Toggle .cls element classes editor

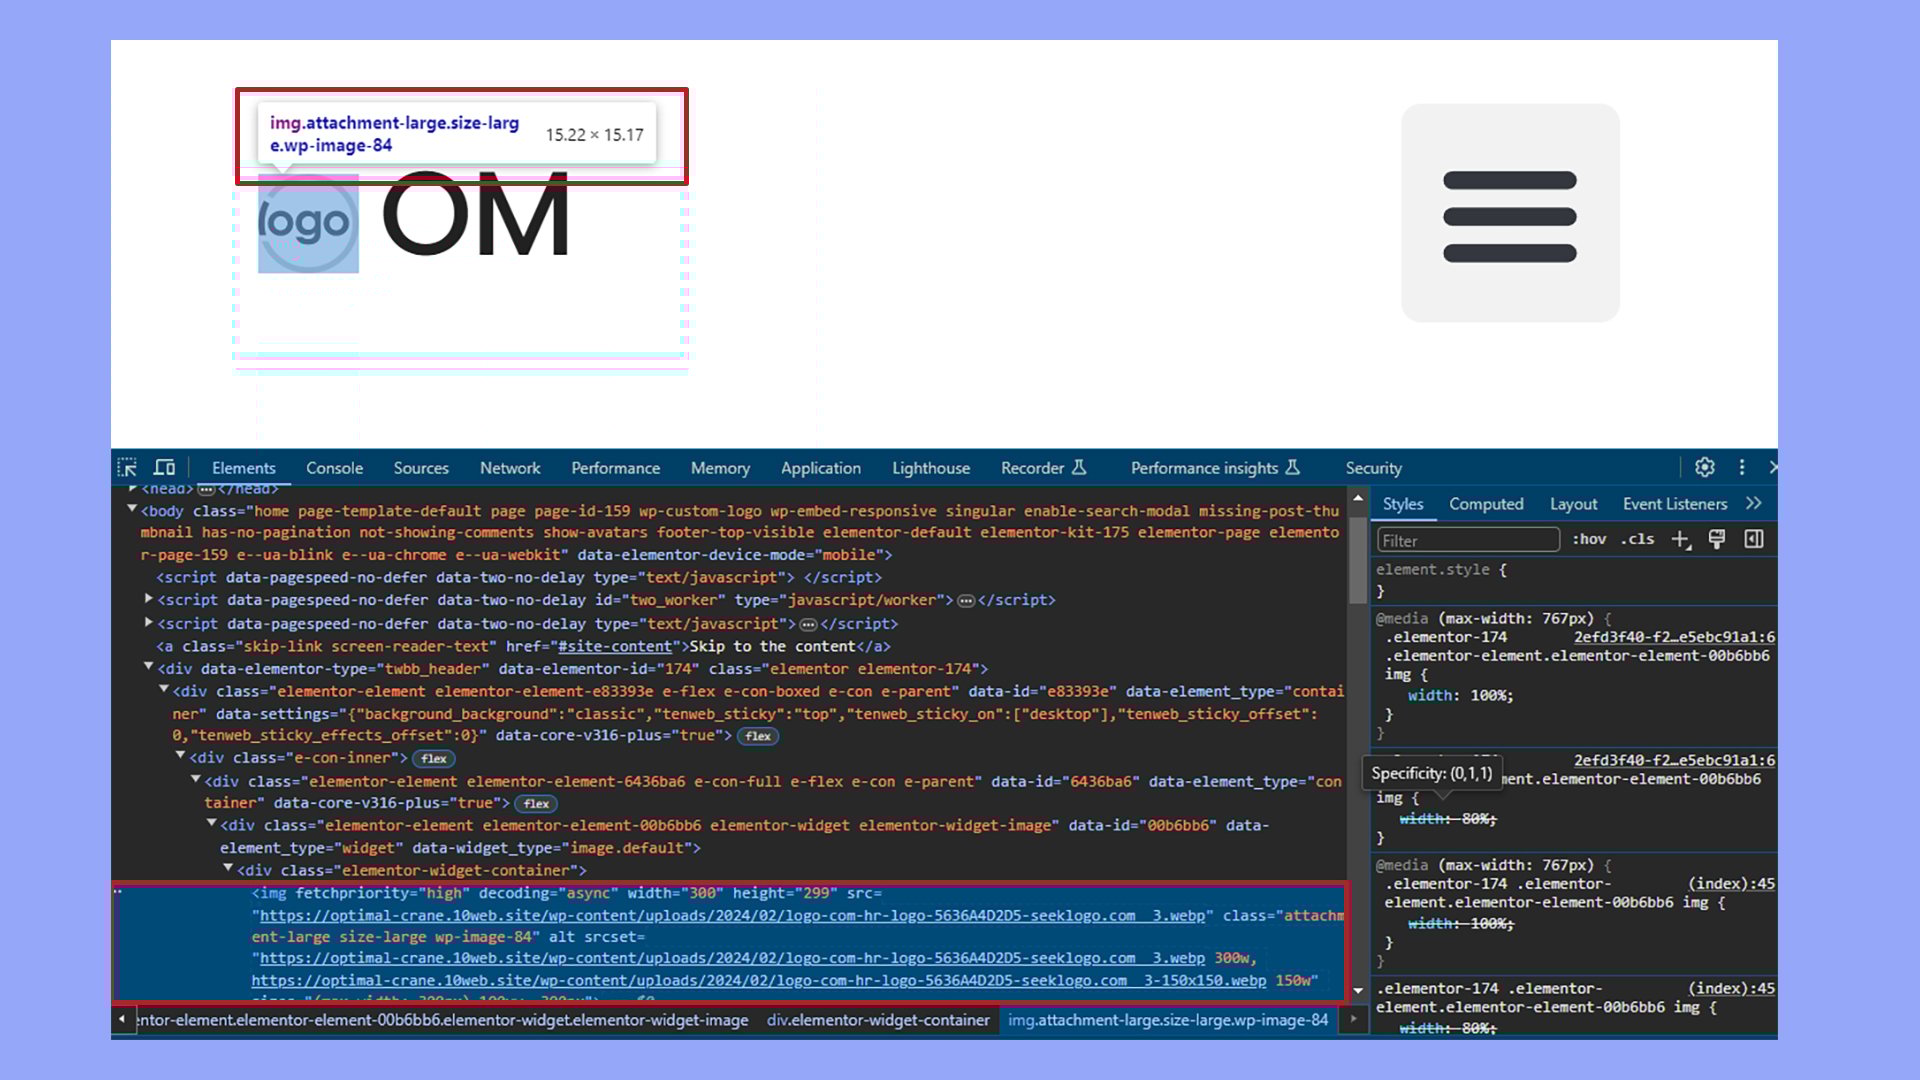click(x=1638, y=539)
